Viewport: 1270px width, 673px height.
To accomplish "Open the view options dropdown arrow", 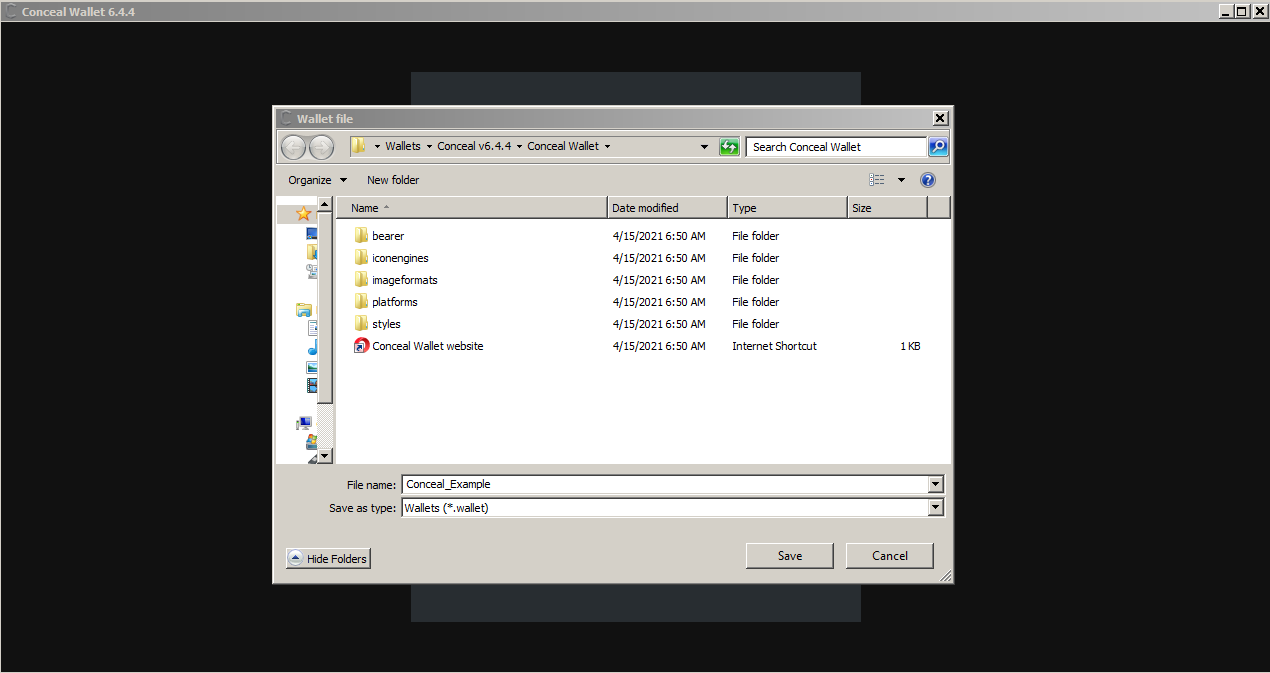I will click(x=901, y=180).
